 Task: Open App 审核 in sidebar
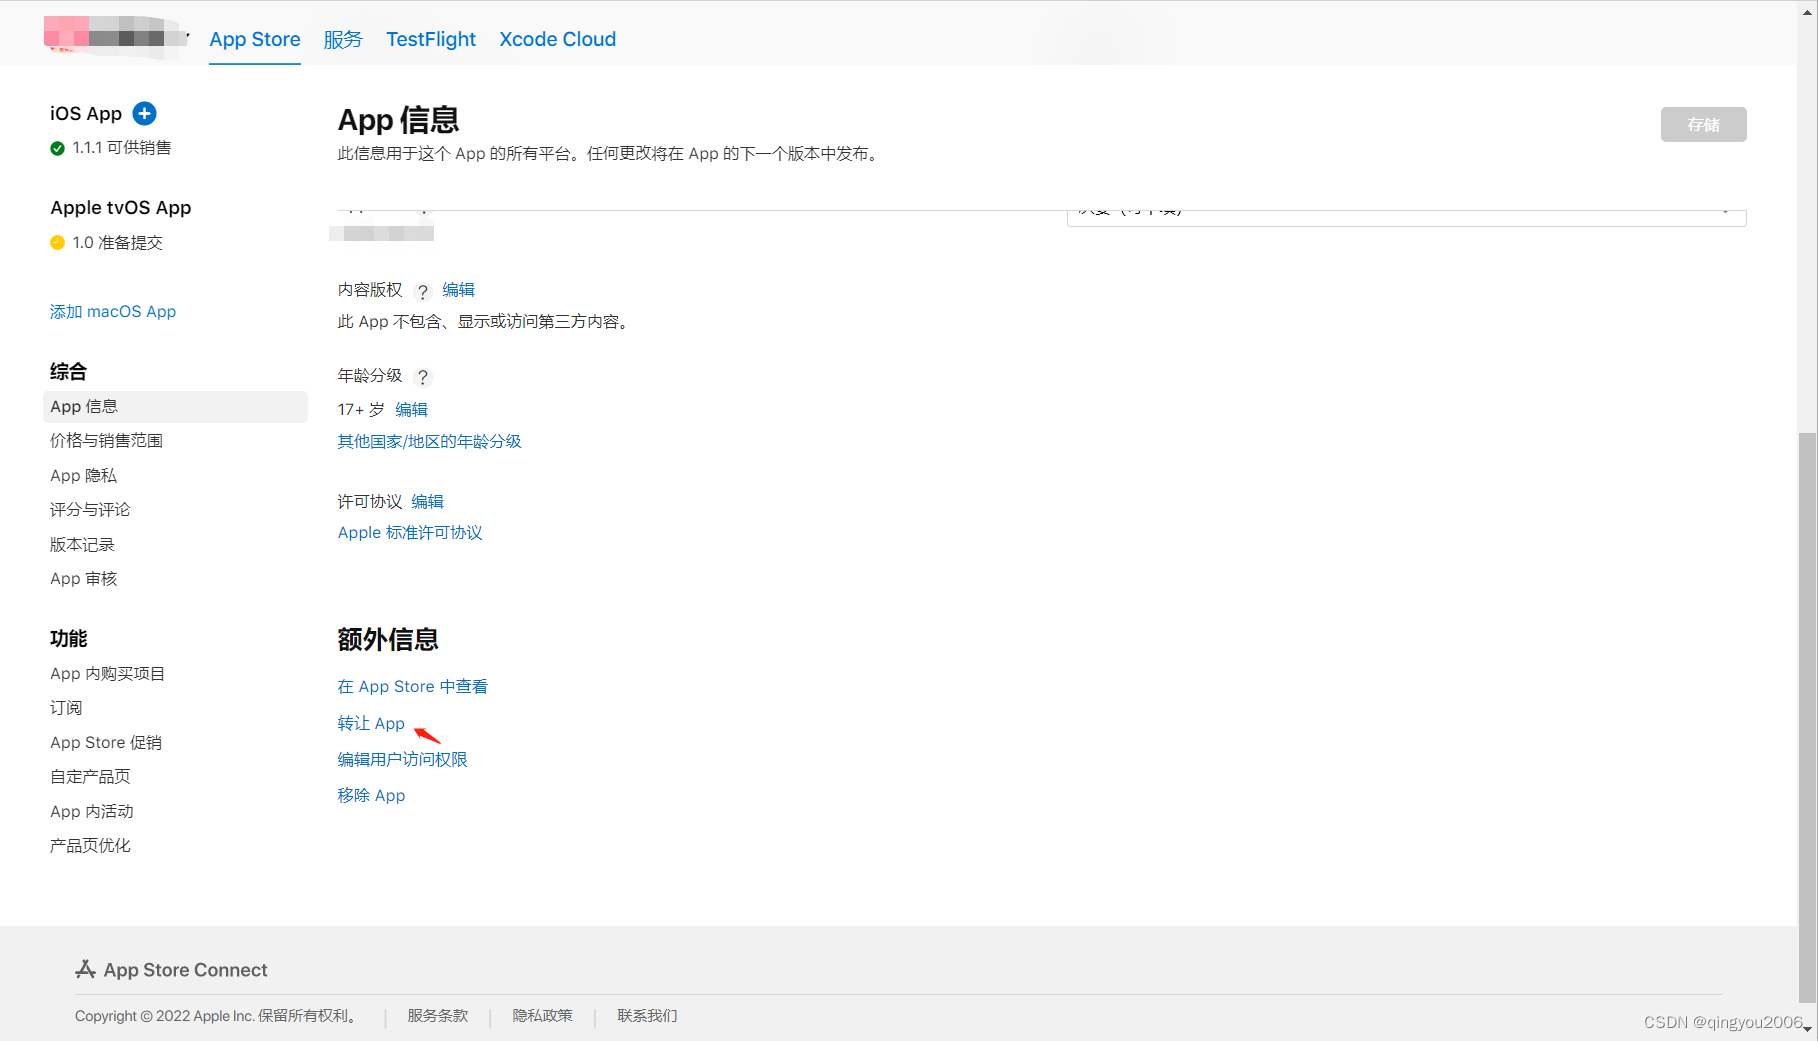click(84, 578)
